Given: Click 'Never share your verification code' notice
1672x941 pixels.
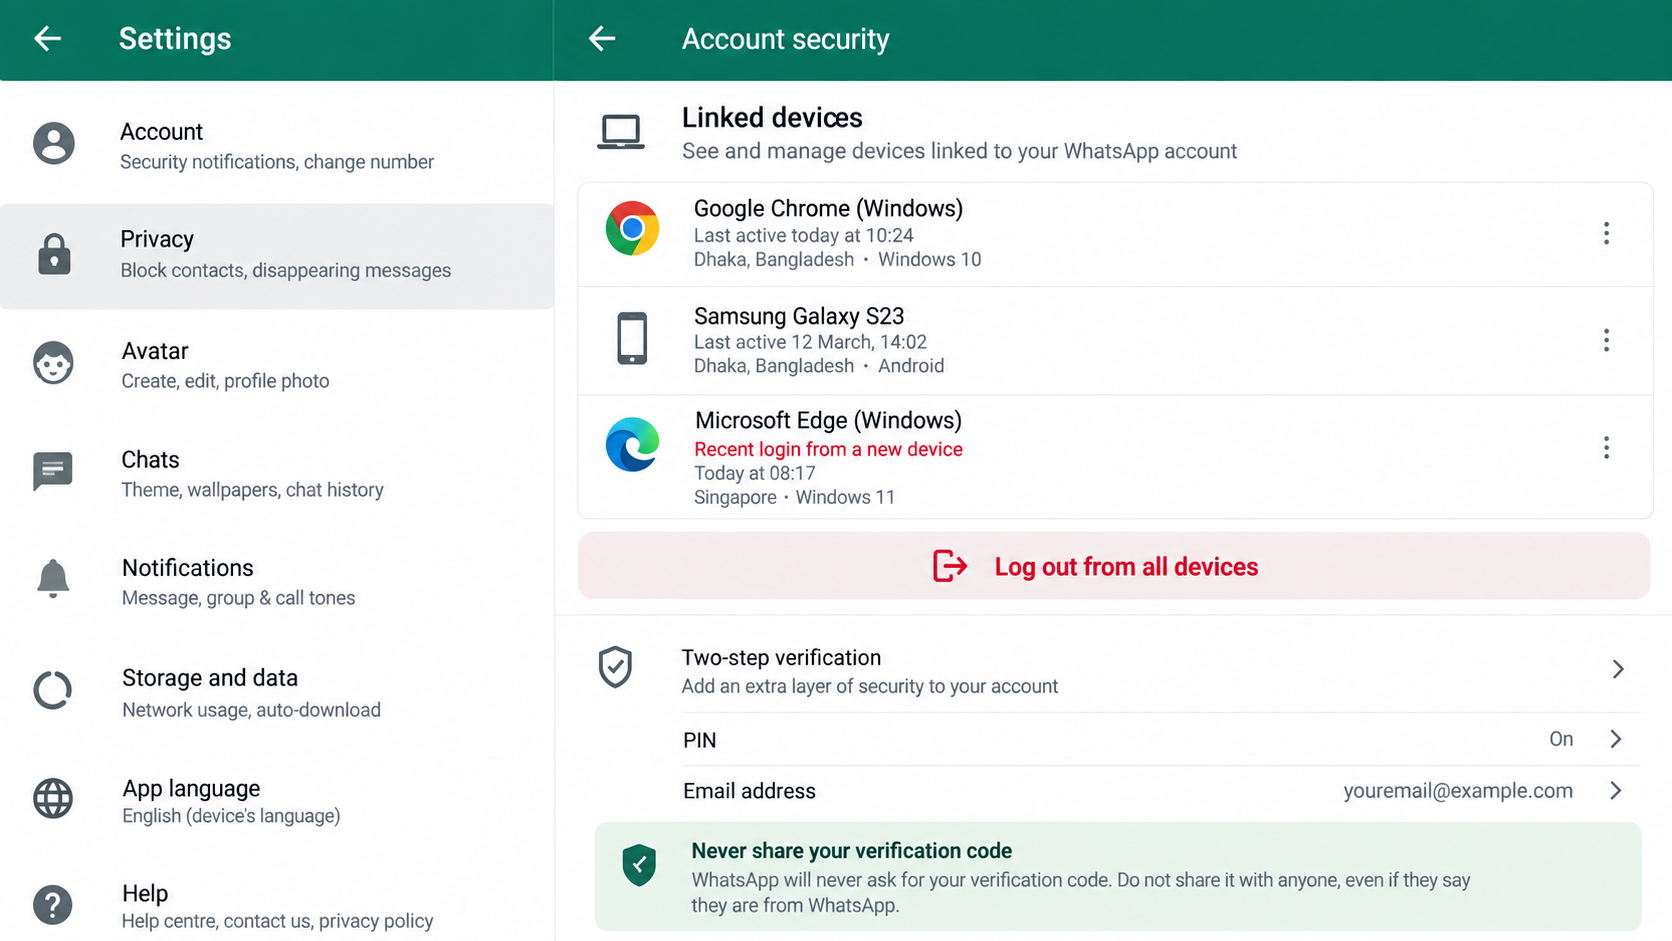Looking at the screenshot, I should pyautogui.click(x=1118, y=877).
